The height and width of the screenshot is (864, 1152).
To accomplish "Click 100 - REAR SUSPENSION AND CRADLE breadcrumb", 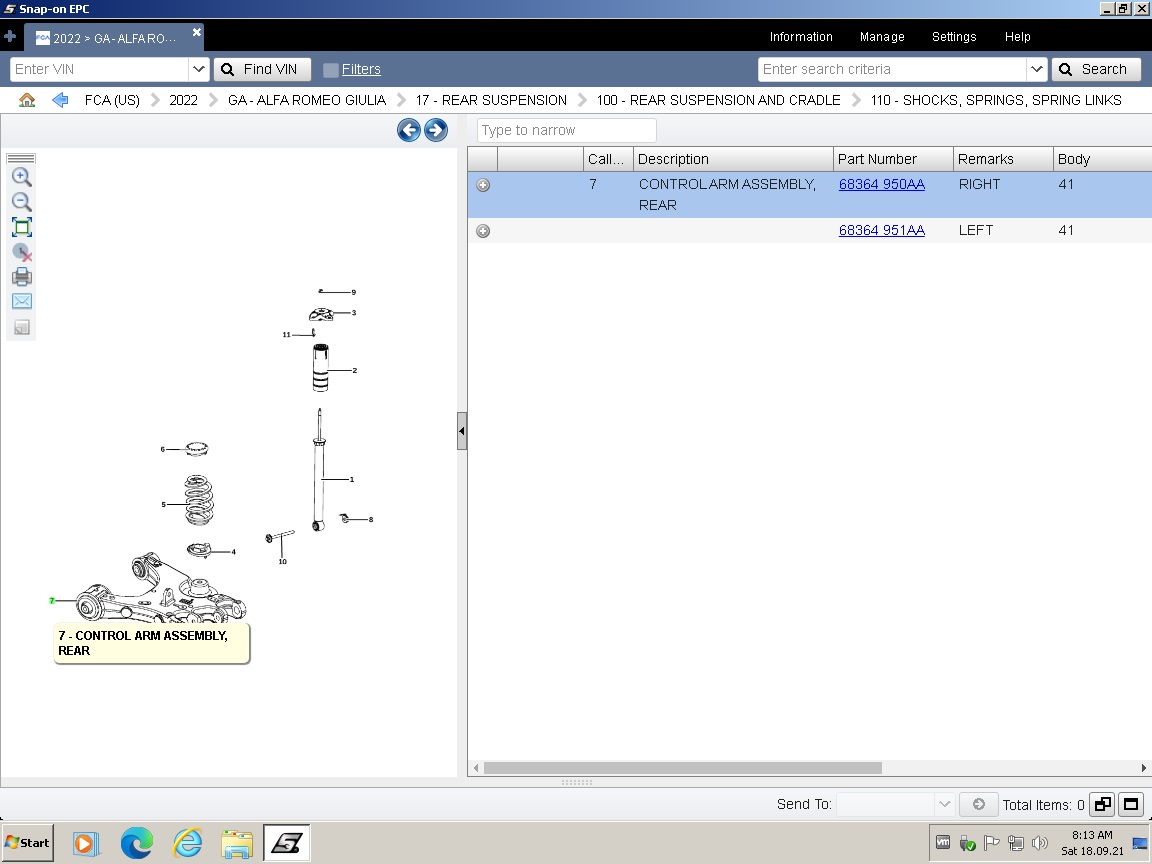I will click(x=719, y=100).
